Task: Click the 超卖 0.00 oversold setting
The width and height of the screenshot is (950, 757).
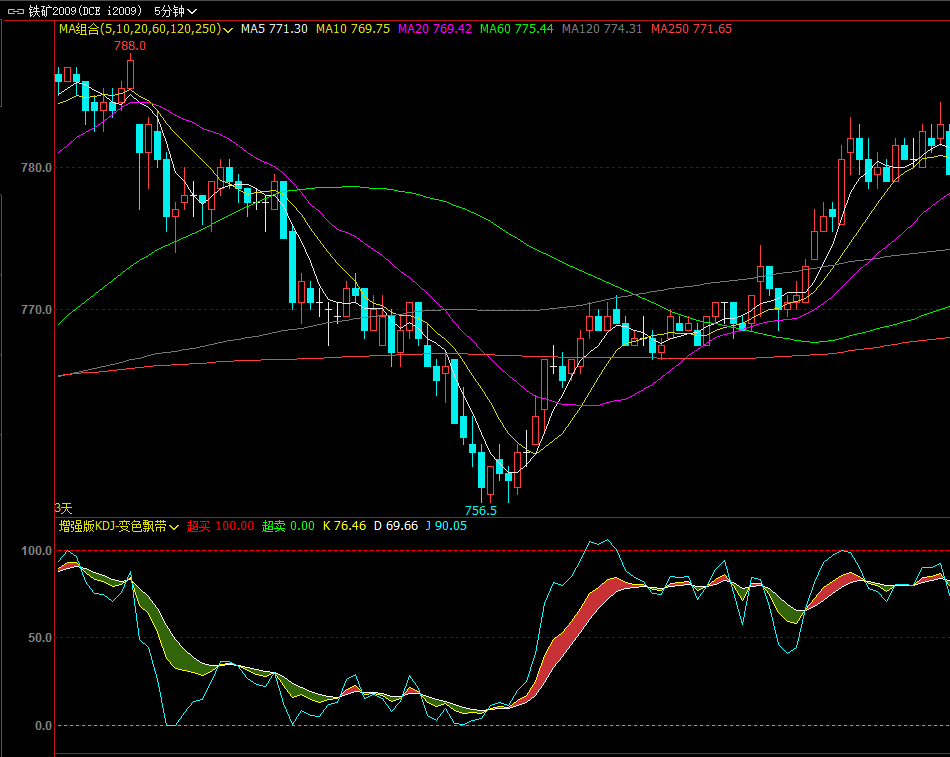Action: pyautogui.click(x=288, y=526)
